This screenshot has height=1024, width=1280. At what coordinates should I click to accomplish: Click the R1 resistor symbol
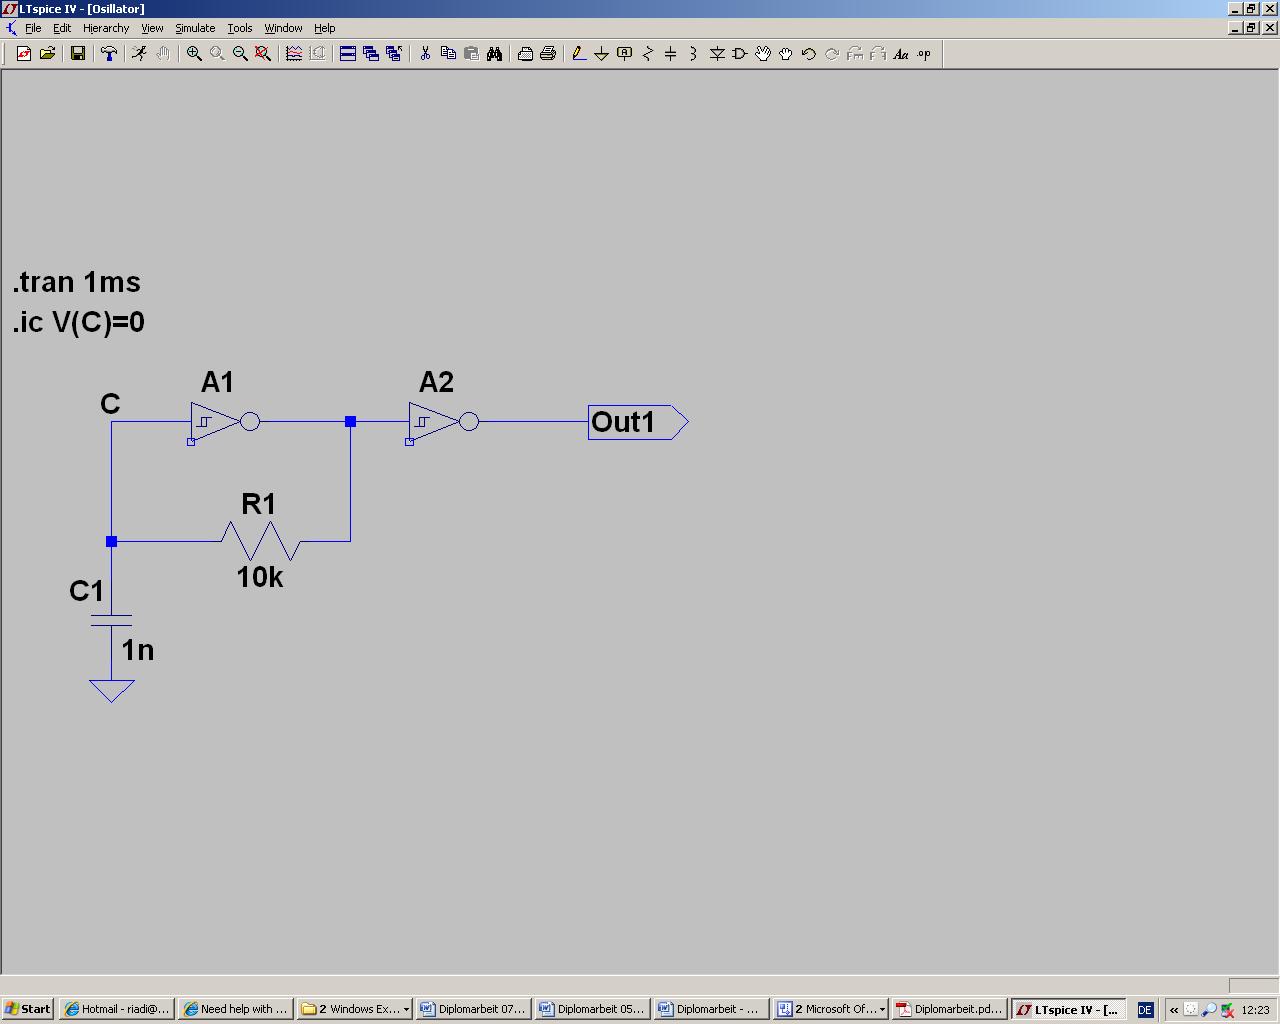tap(260, 541)
